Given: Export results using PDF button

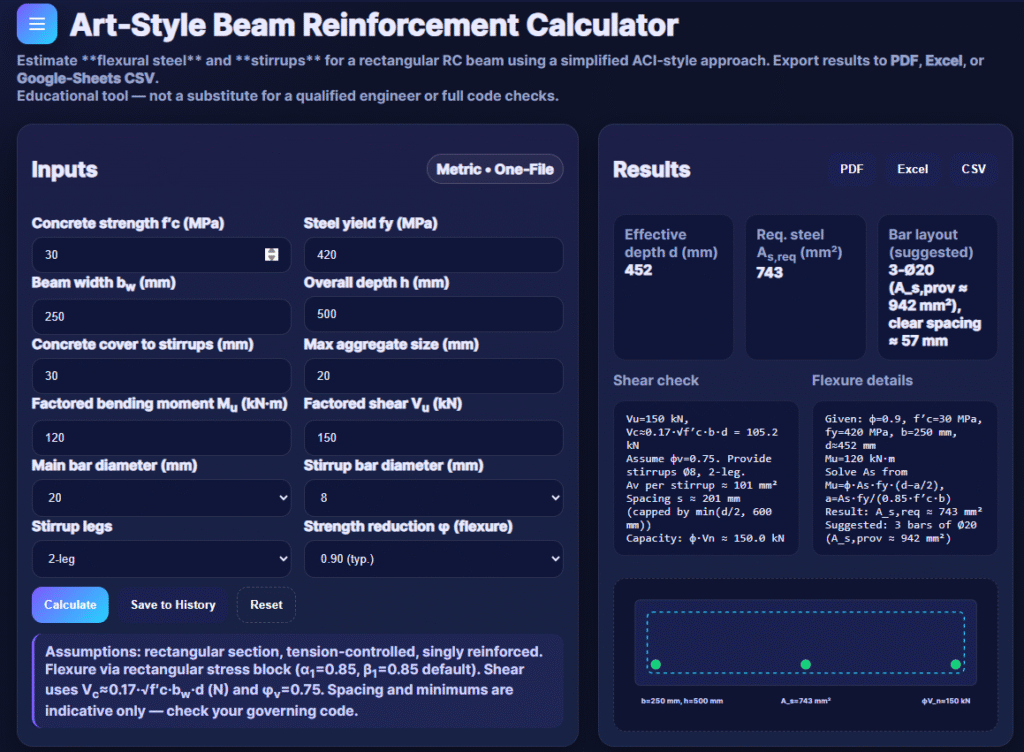Looking at the screenshot, I should (851, 169).
